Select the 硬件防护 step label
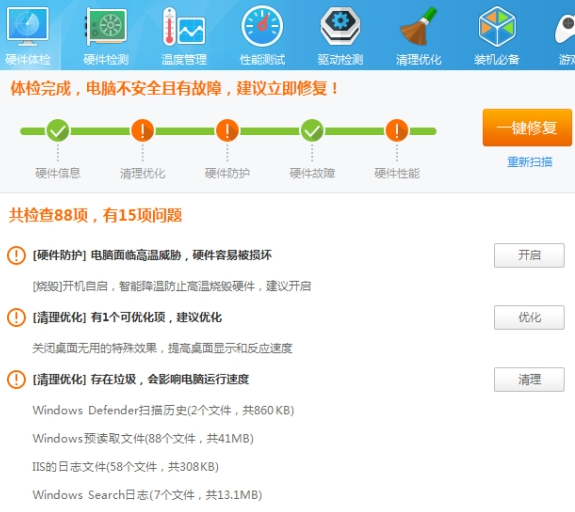Image resolution: width=575 pixels, height=512 pixels. (227, 173)
